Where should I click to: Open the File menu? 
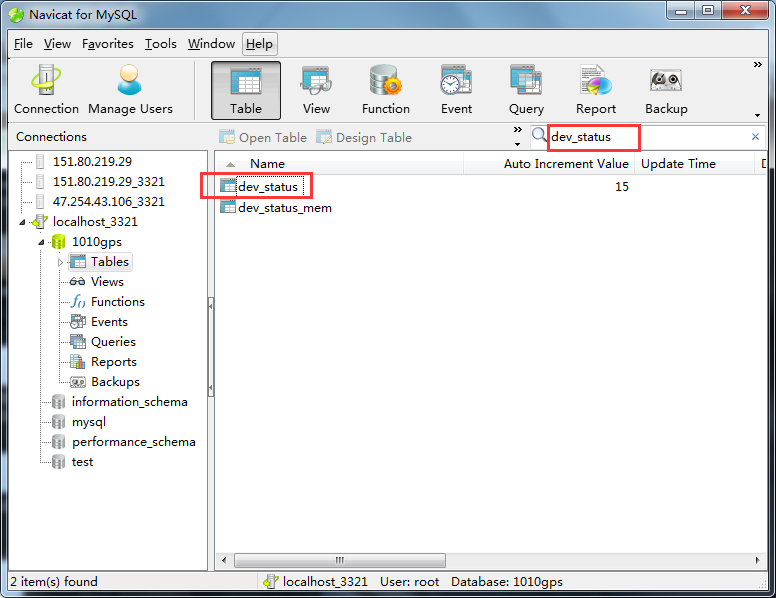tap(23, 44)
